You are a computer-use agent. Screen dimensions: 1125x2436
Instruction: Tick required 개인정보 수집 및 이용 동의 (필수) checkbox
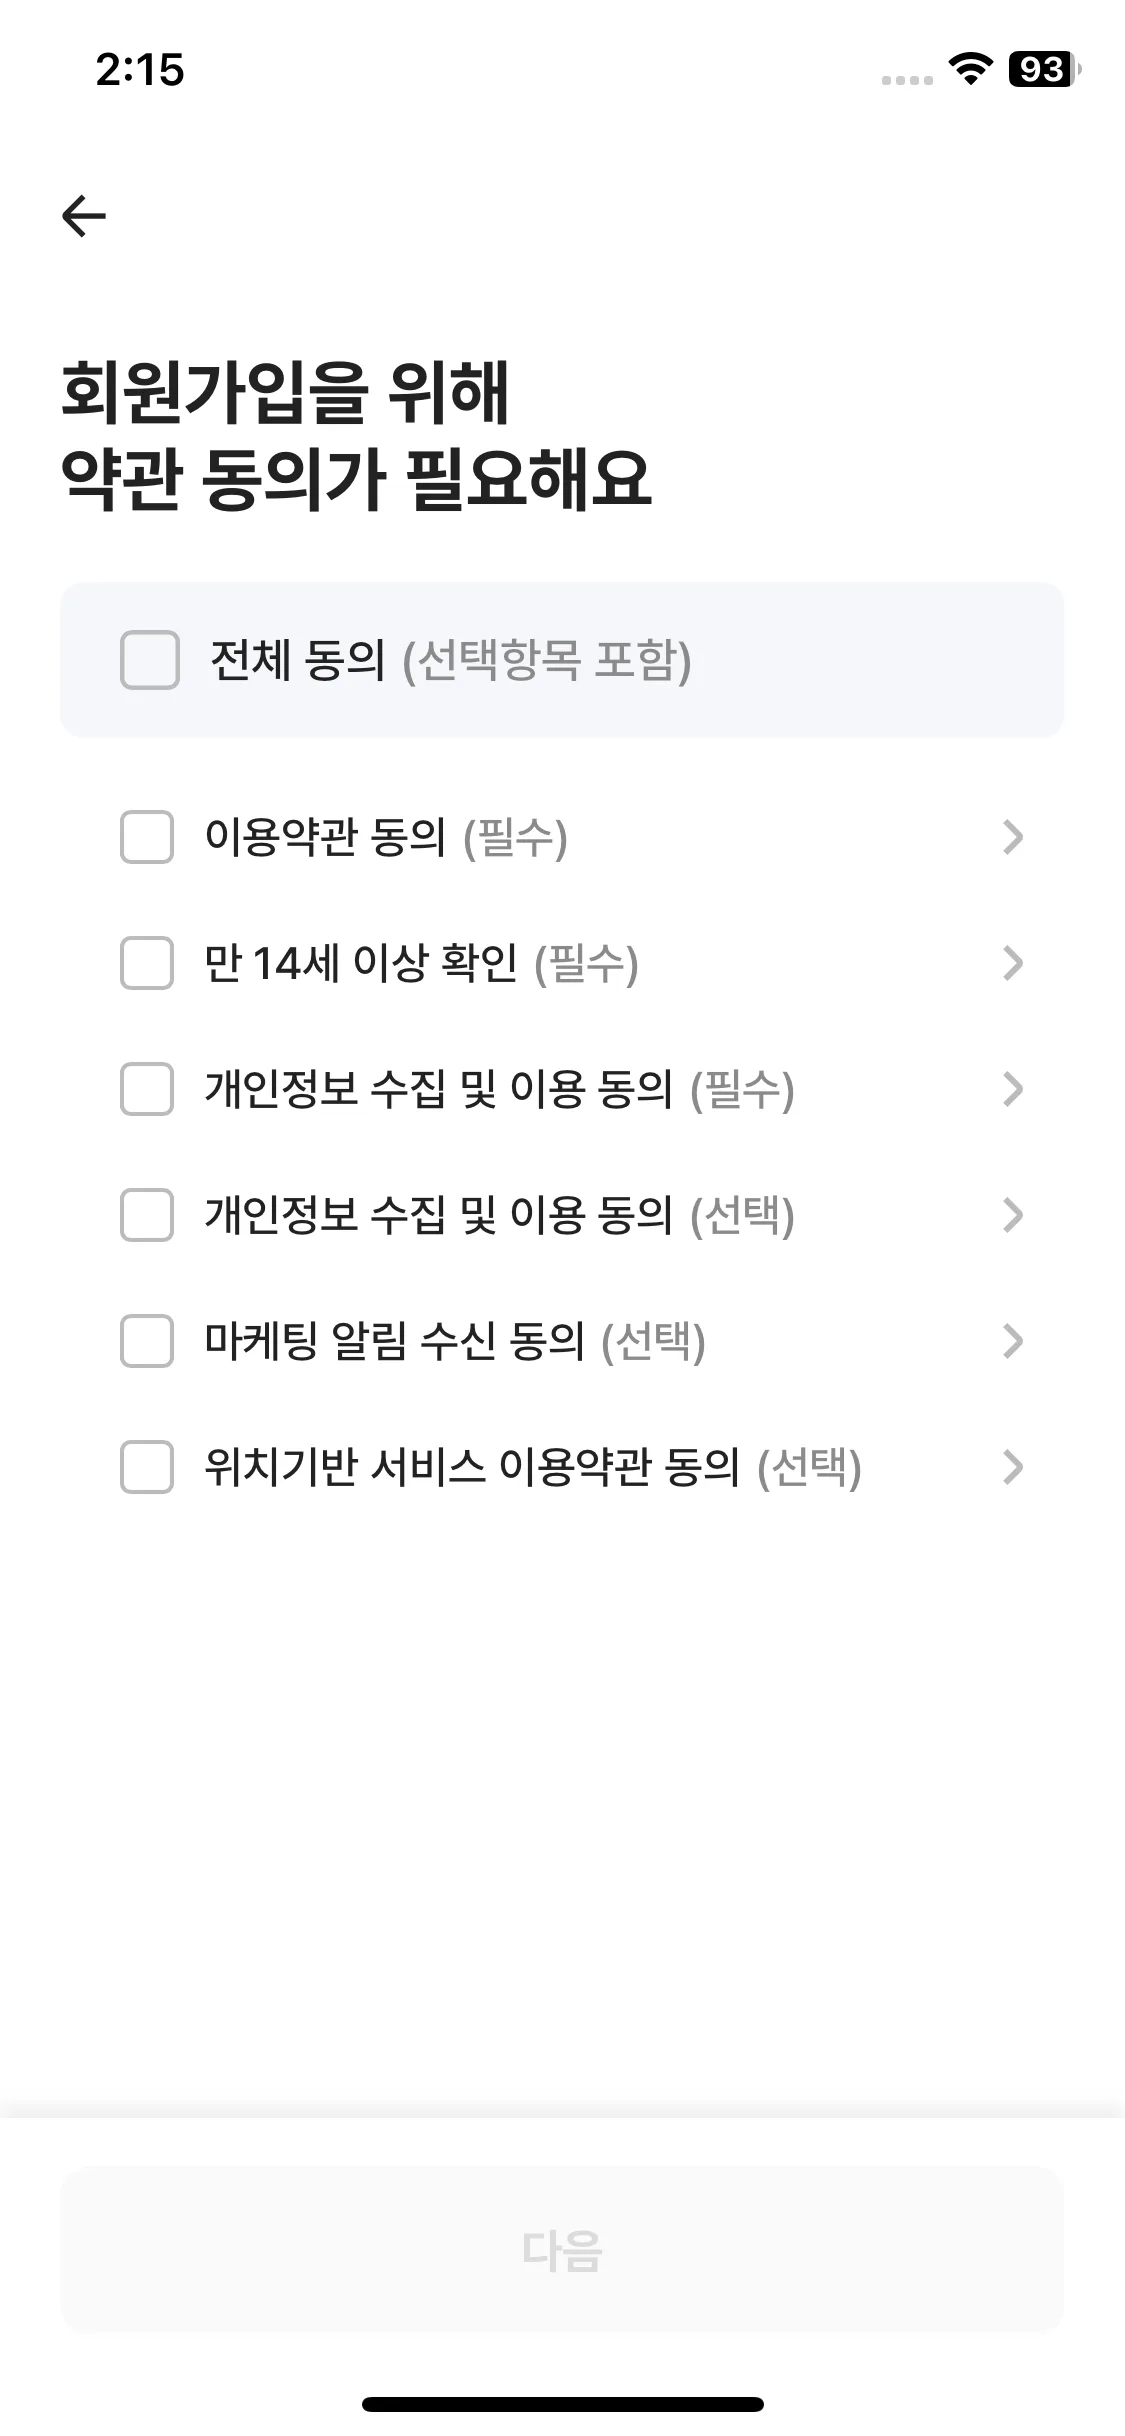tap(147, 1089)
